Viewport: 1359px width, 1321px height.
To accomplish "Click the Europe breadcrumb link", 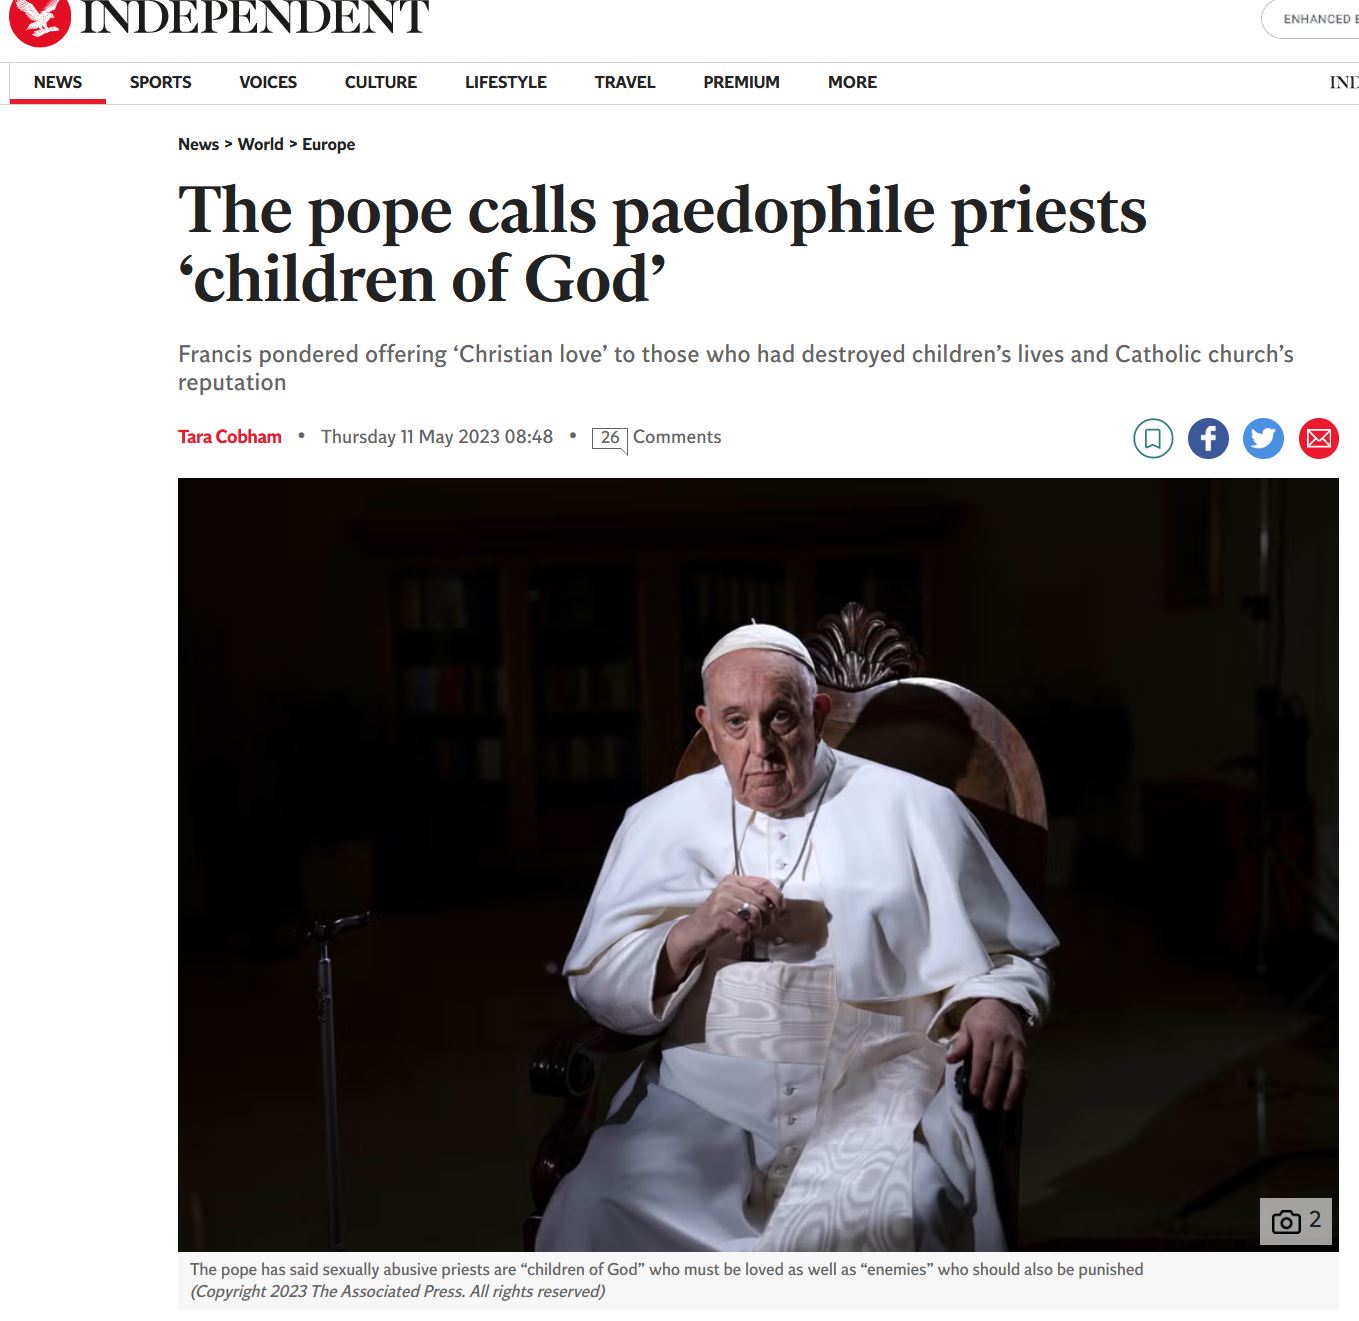I will coord(328,144).
